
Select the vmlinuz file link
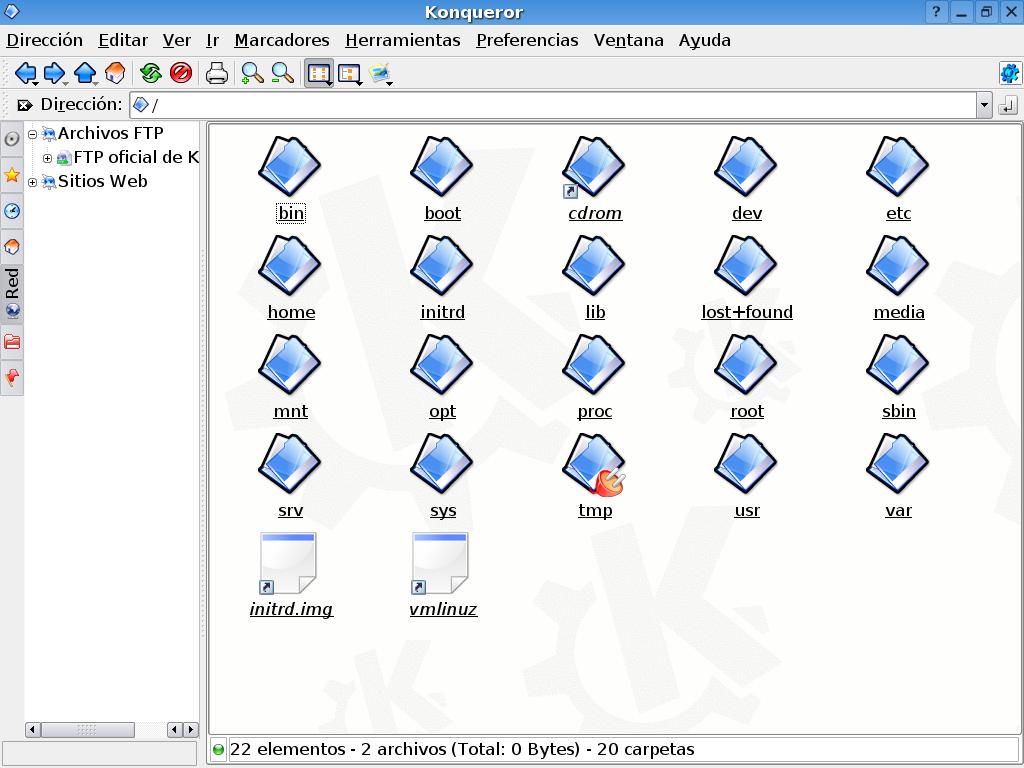pyautogui.click(x=440, y=564)
